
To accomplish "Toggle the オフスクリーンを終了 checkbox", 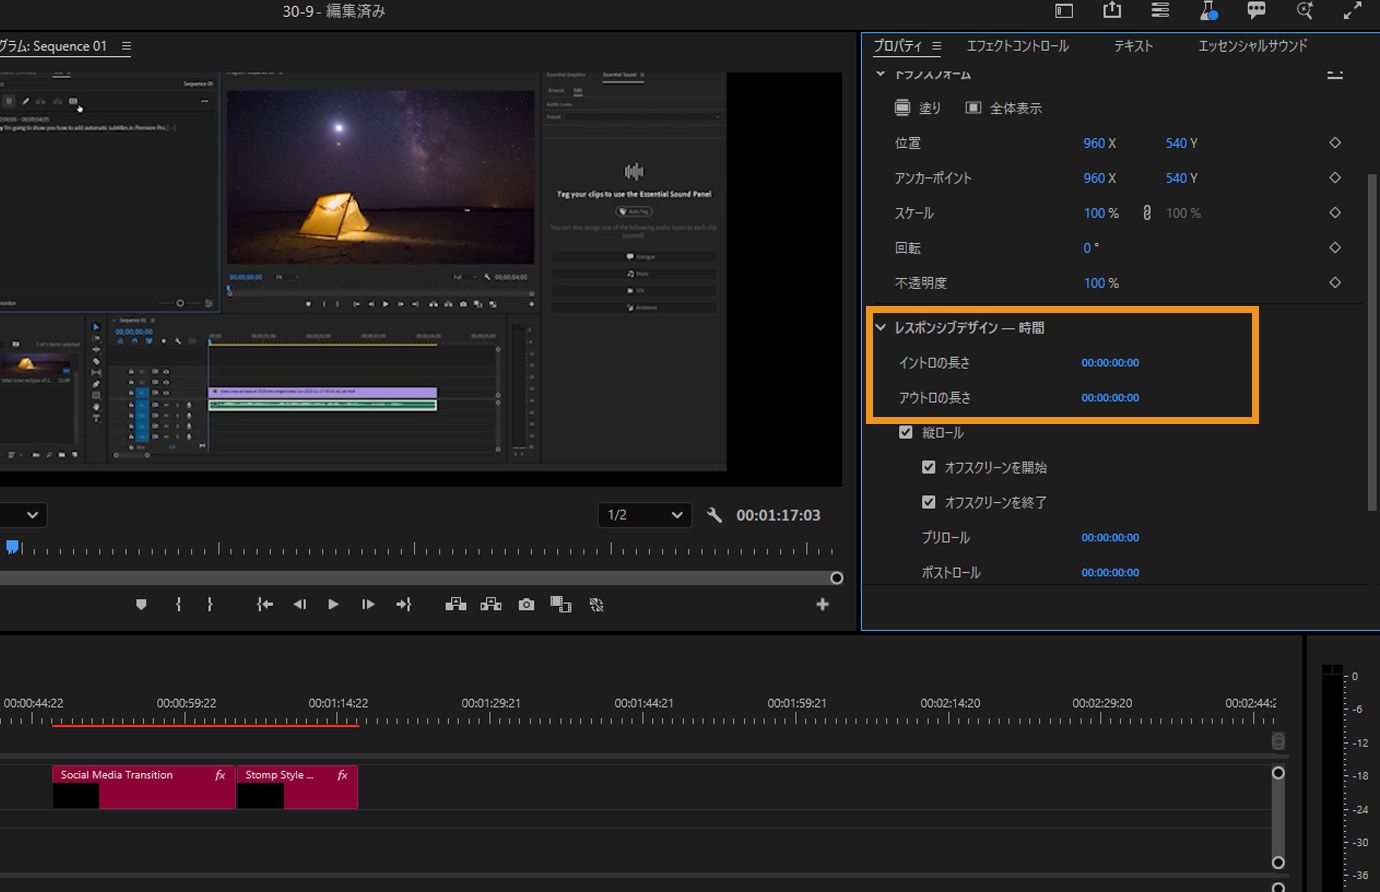I will coord(928,503).
